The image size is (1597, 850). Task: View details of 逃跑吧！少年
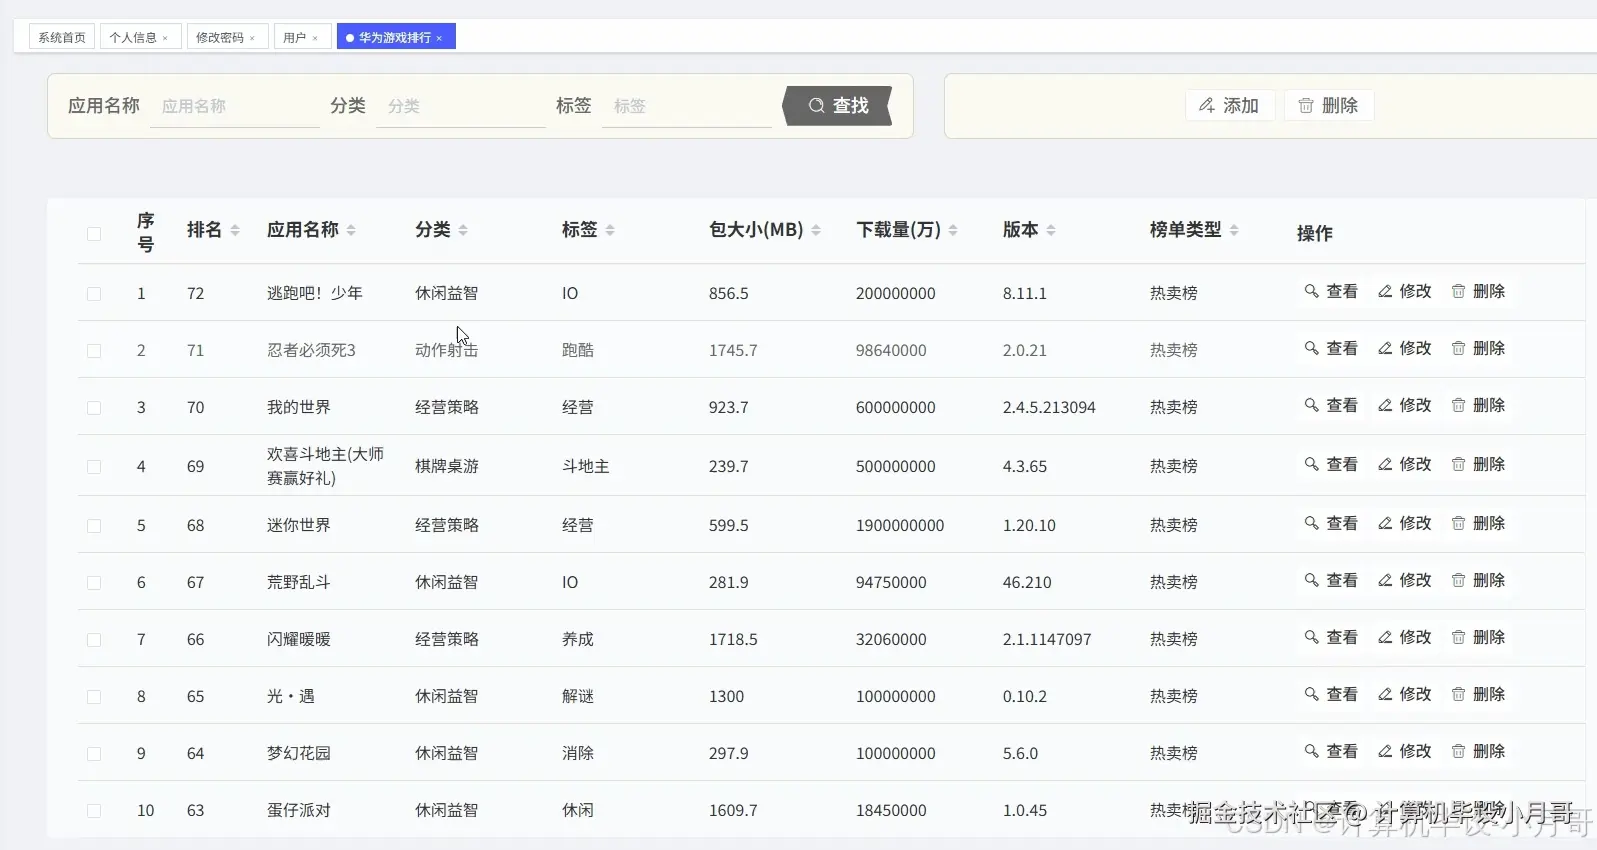pyautogui.click(x=1331, y=291)
